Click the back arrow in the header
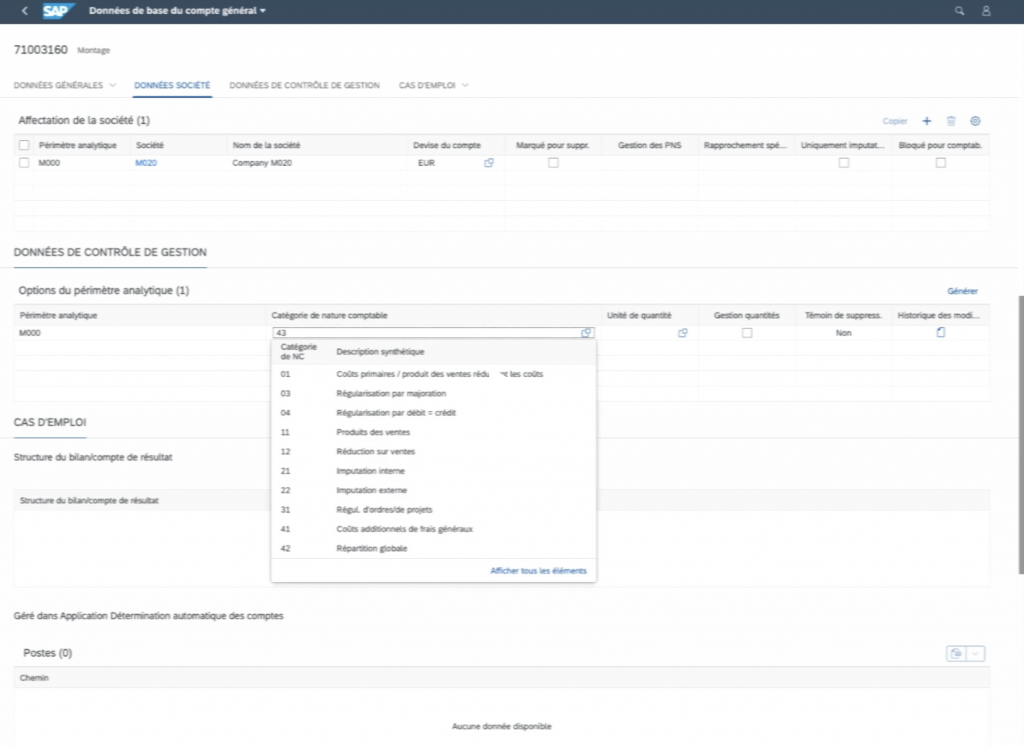This screenshot has width=1024, height=746. click(24, 11)
